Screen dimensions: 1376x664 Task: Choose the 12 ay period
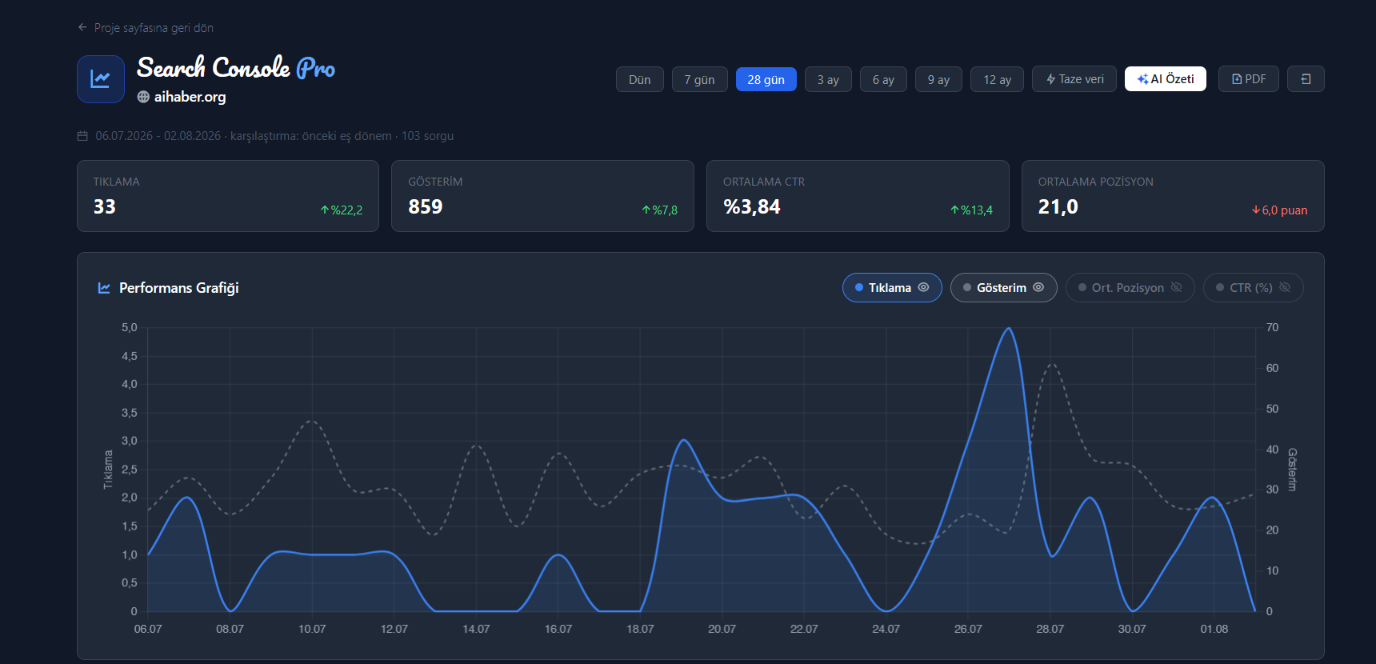tap(997, 79)
